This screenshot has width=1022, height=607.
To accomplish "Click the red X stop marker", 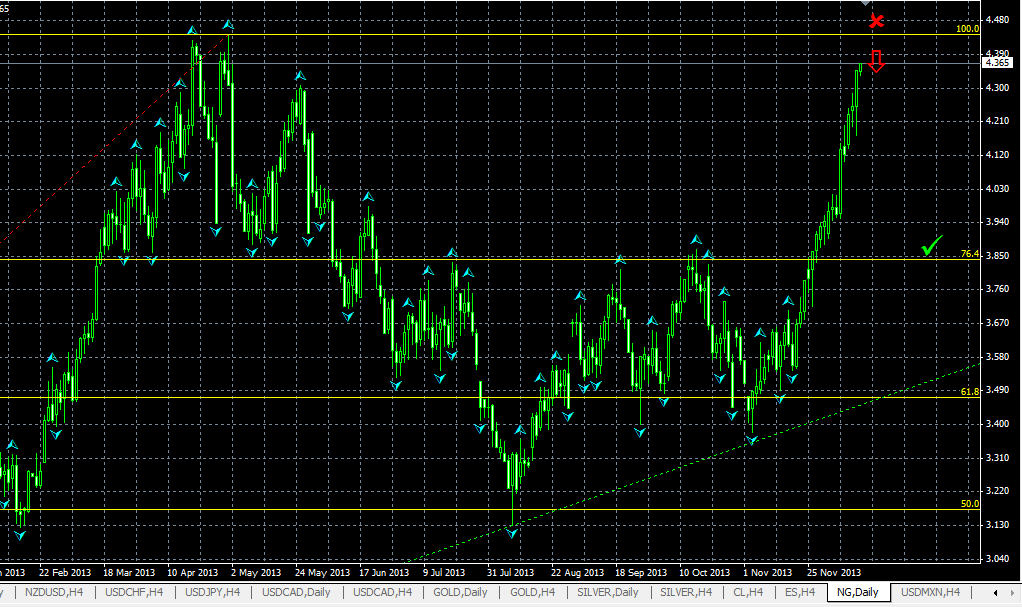I will (877, 21).
